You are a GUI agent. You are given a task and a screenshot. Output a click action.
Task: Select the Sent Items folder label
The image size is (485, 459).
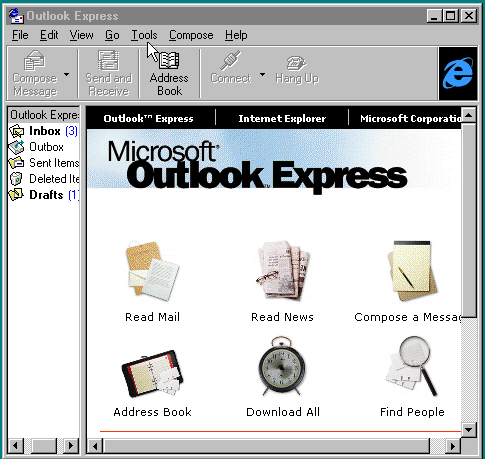[54, 163]
